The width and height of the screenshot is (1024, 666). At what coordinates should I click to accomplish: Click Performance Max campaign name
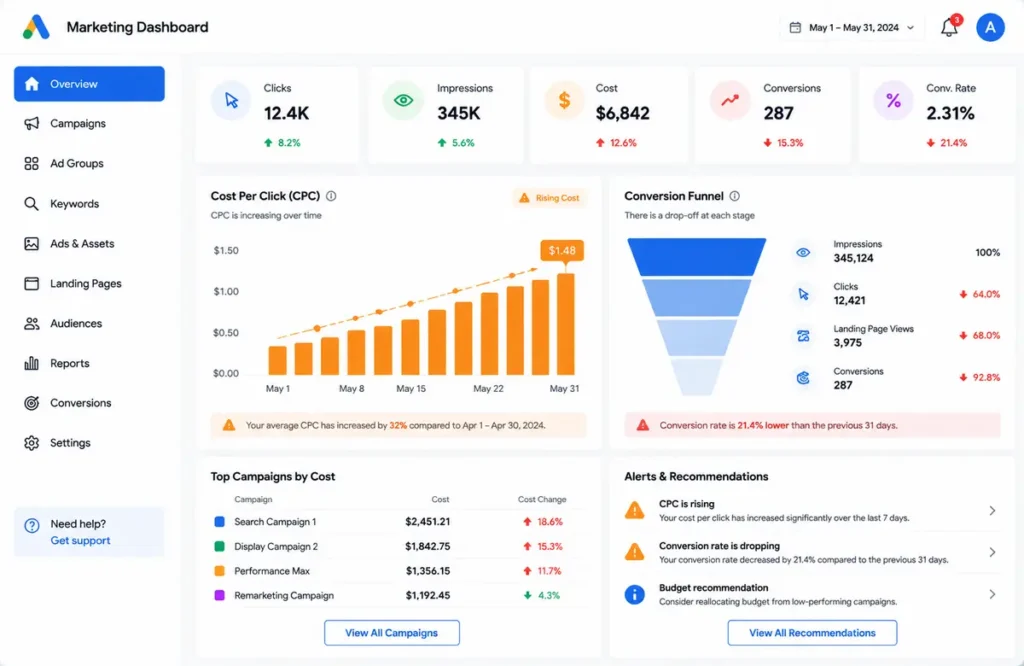(272, 571)
